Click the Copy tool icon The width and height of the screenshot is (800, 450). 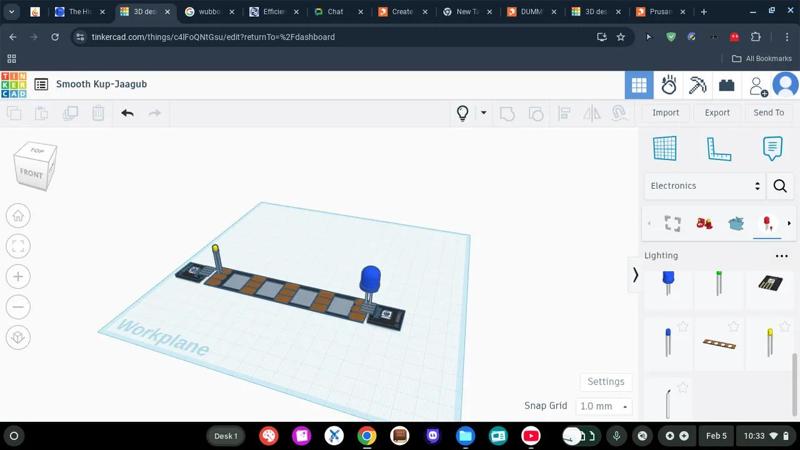(x=14, y=113)
